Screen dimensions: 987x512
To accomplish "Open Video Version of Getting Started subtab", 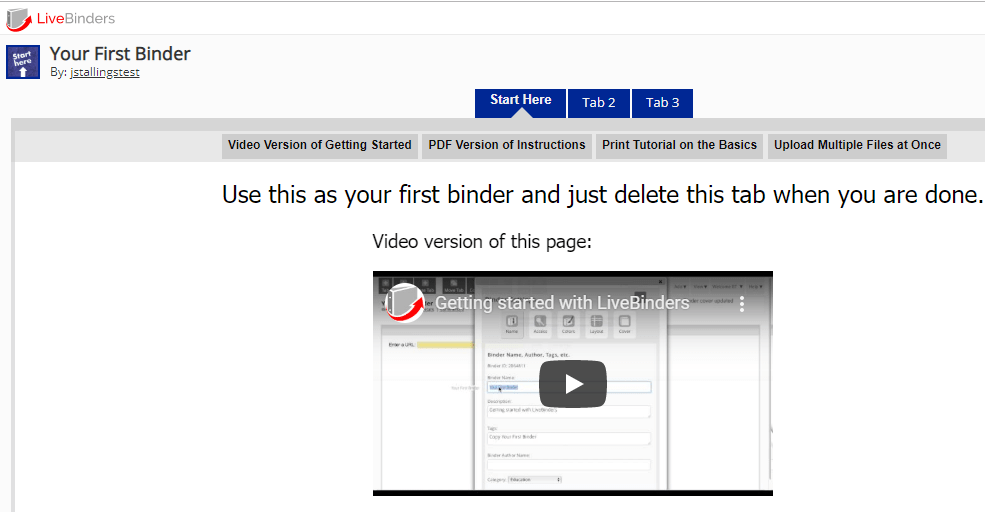I will coord(319,145).
